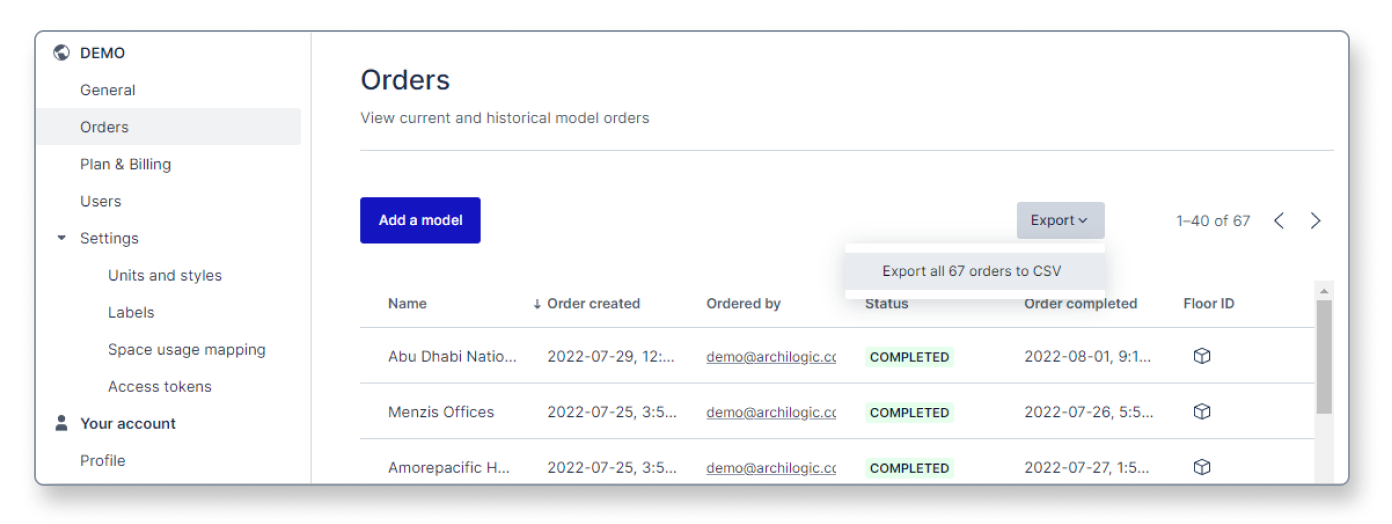Screen dimensions: 1392x524
Task: Open demo@archilogic email link for Menzis Offices
Action: pos(771,412)
